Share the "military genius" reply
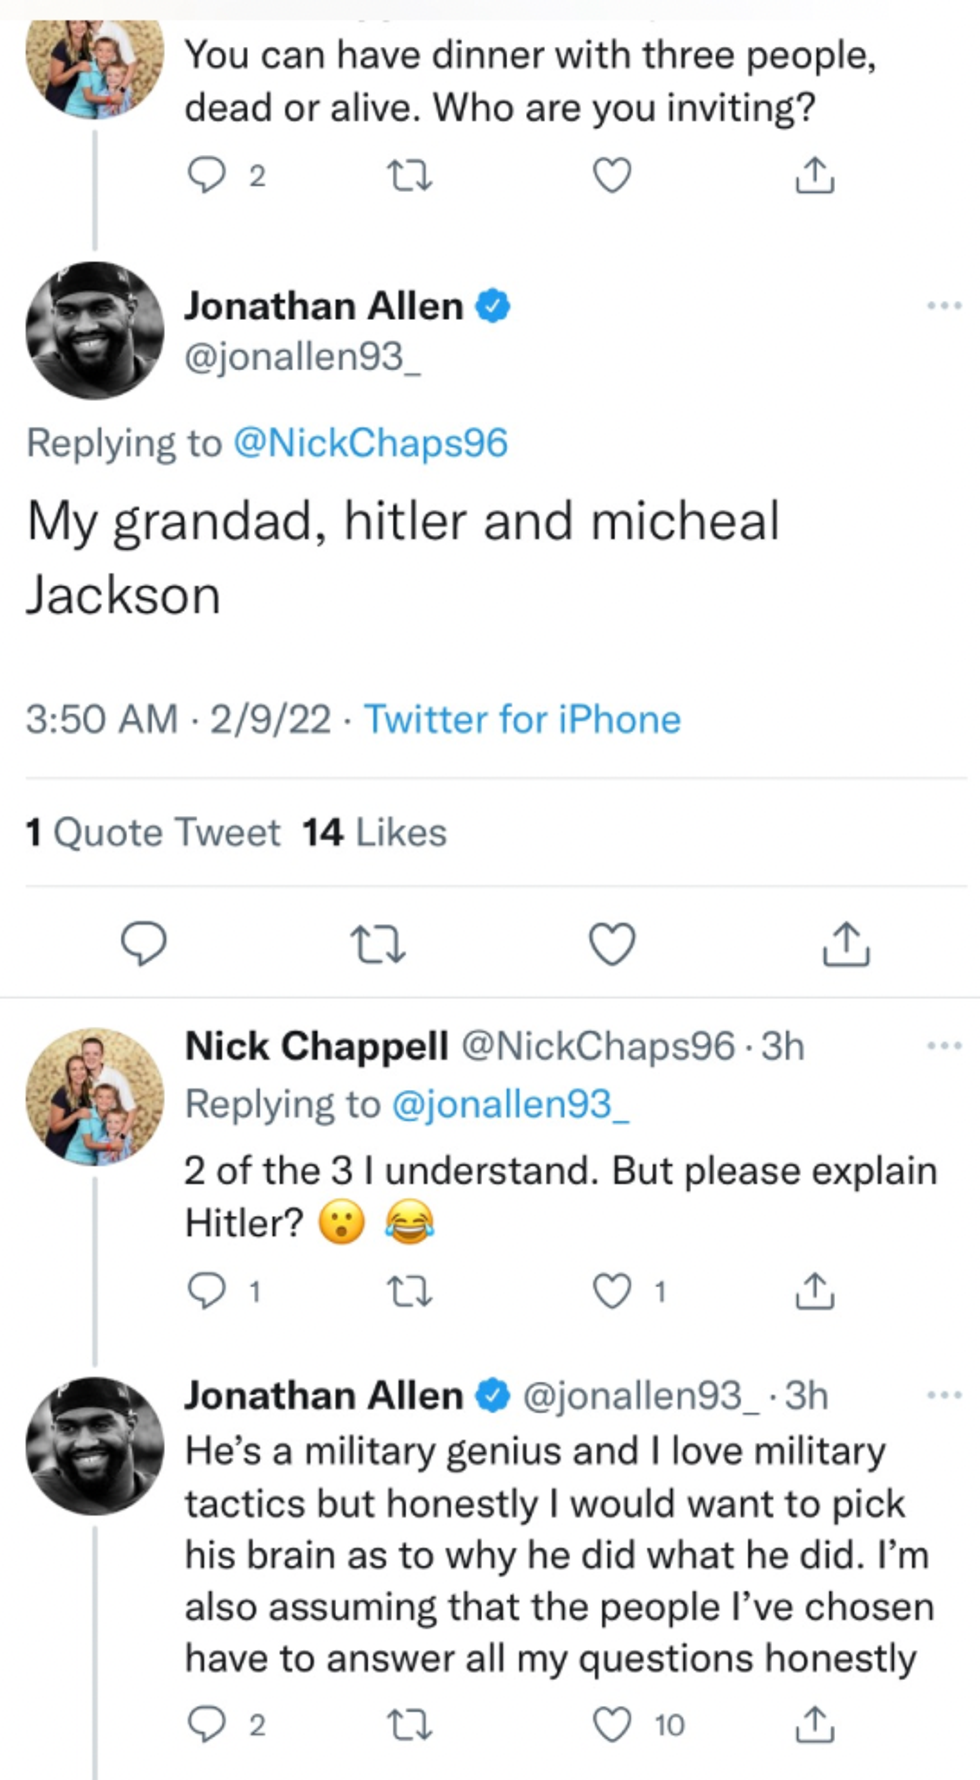 [815, 1724]
